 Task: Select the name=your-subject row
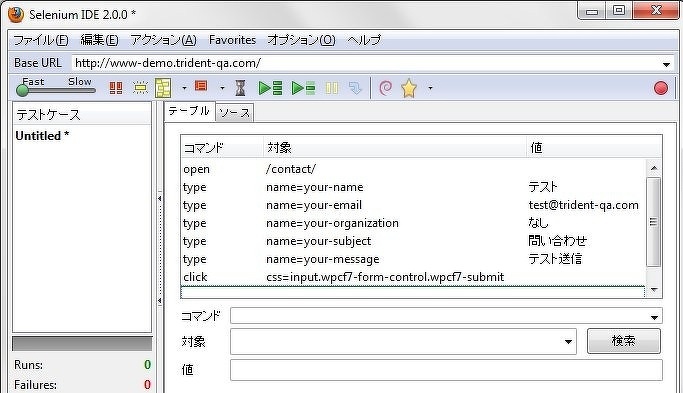click(x=413, y=241)
